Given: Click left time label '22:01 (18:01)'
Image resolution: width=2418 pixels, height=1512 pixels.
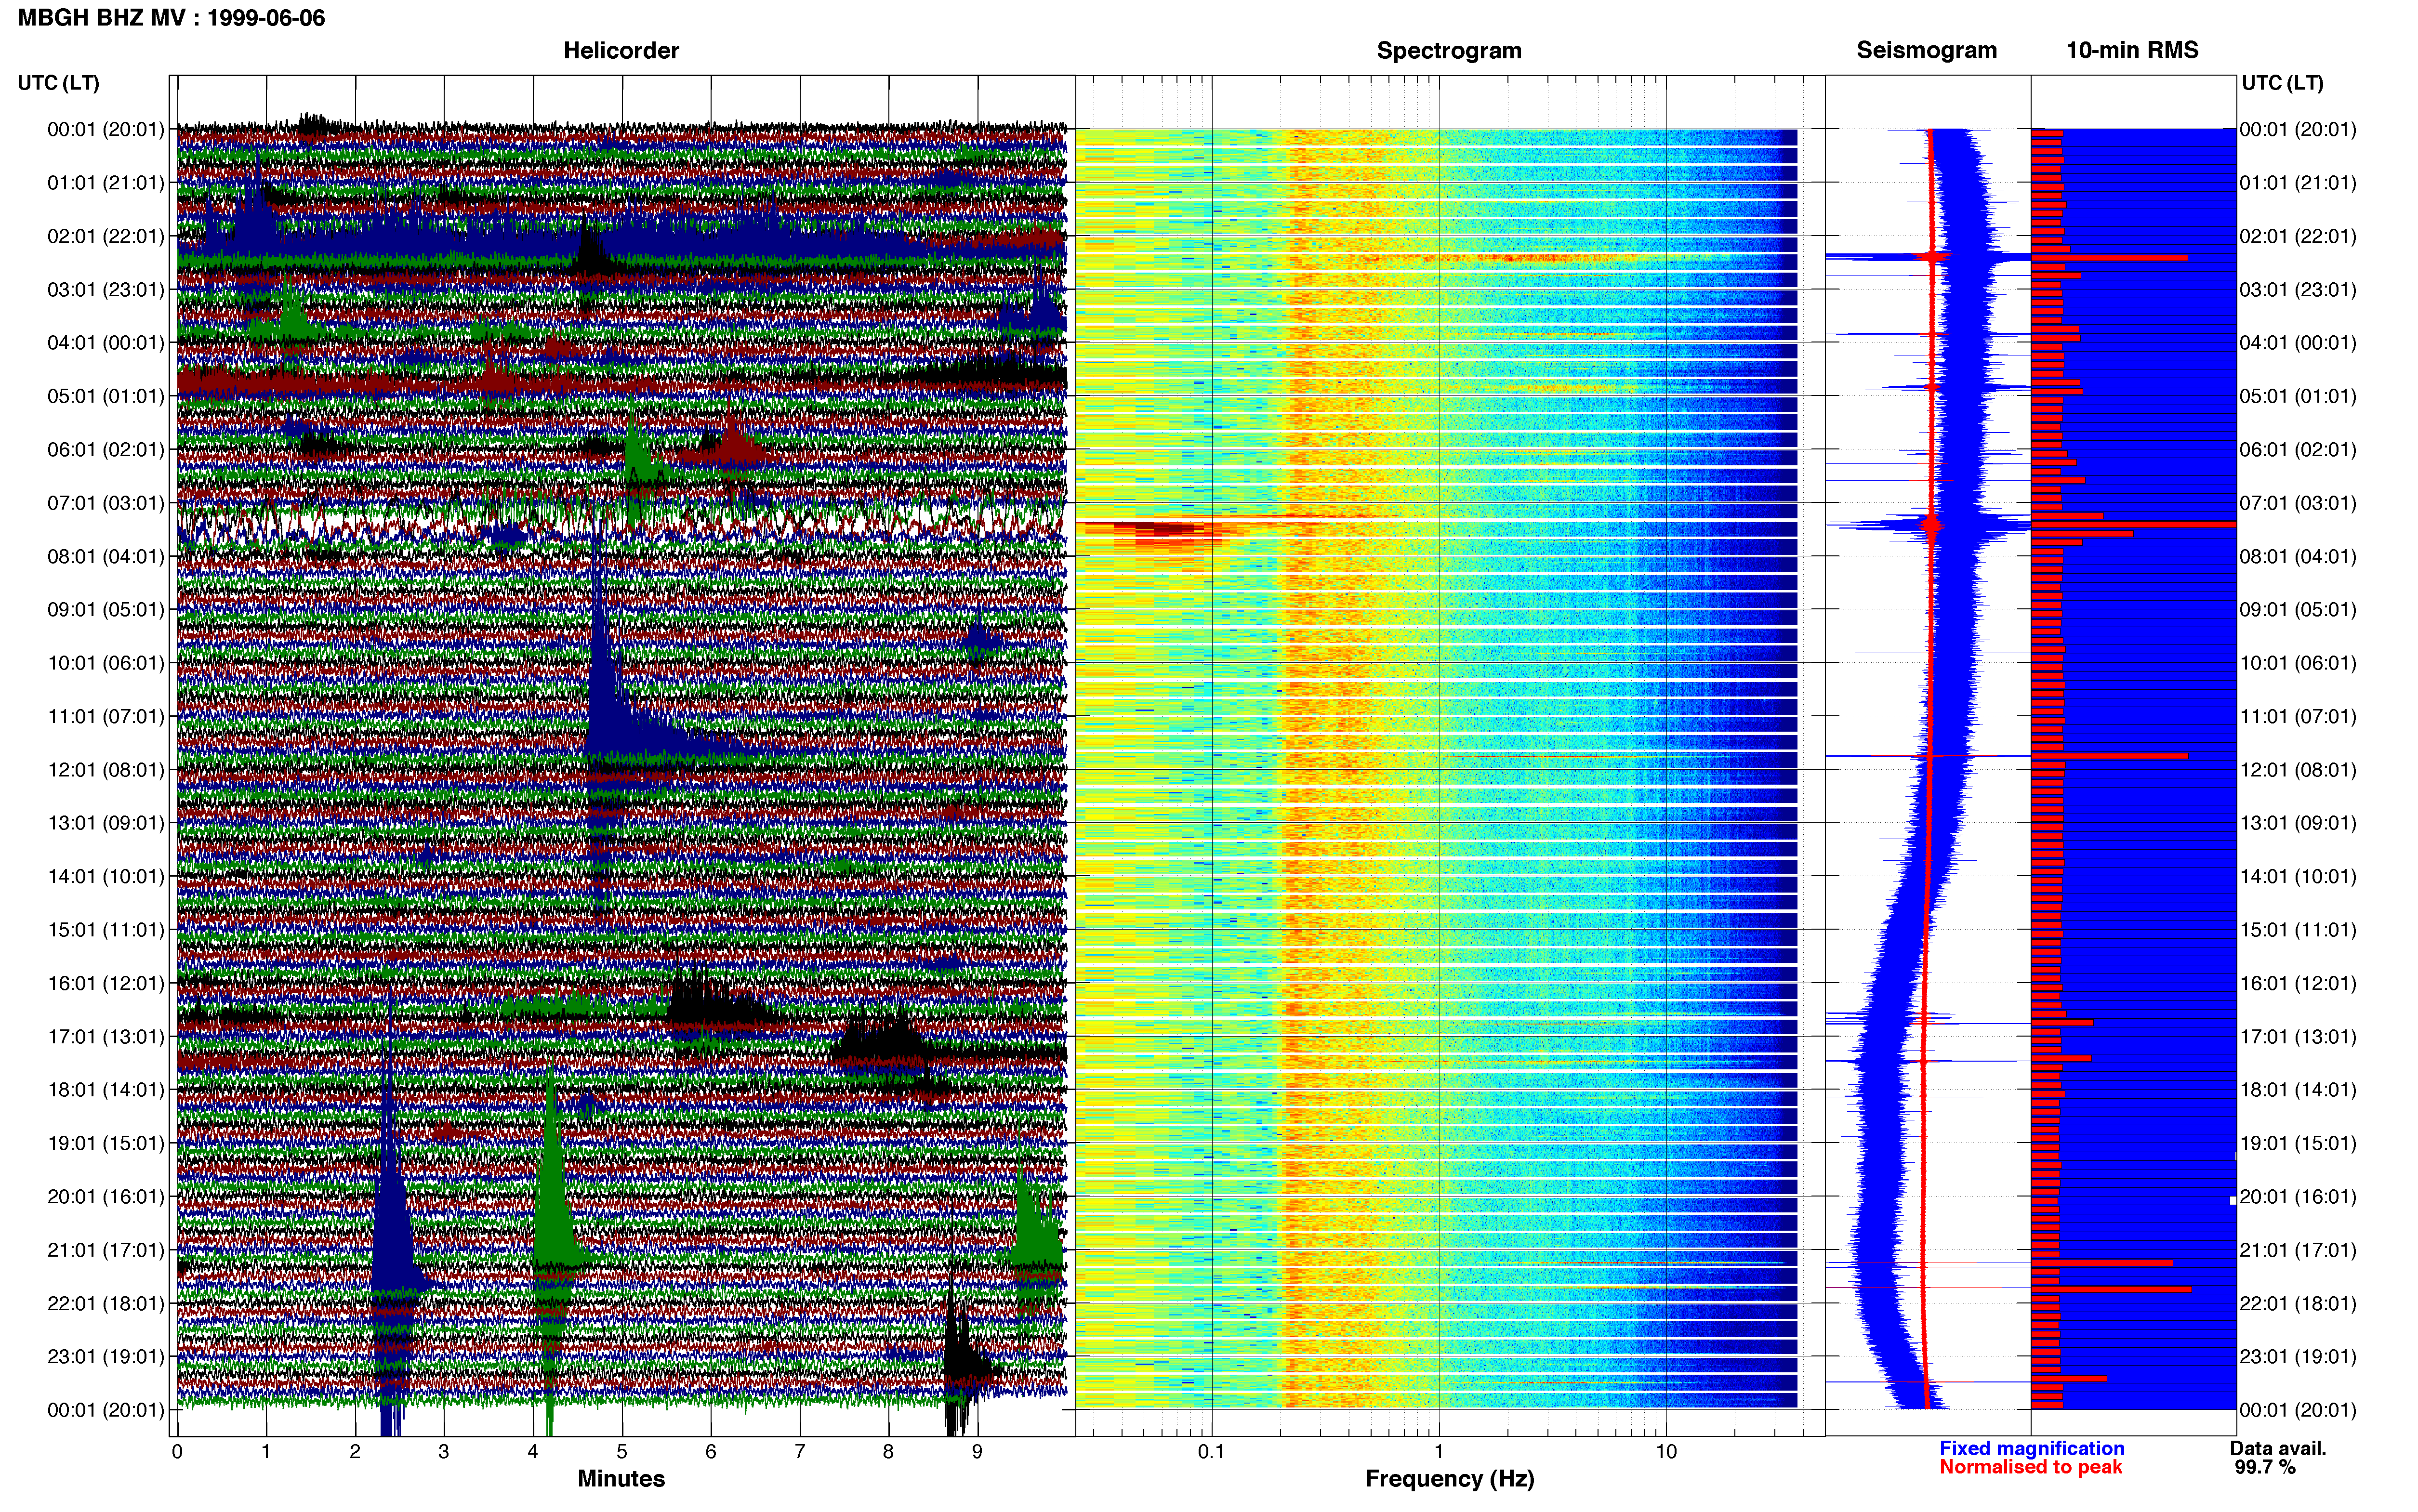Looking at the screenshot, I should coord(105,1304).
